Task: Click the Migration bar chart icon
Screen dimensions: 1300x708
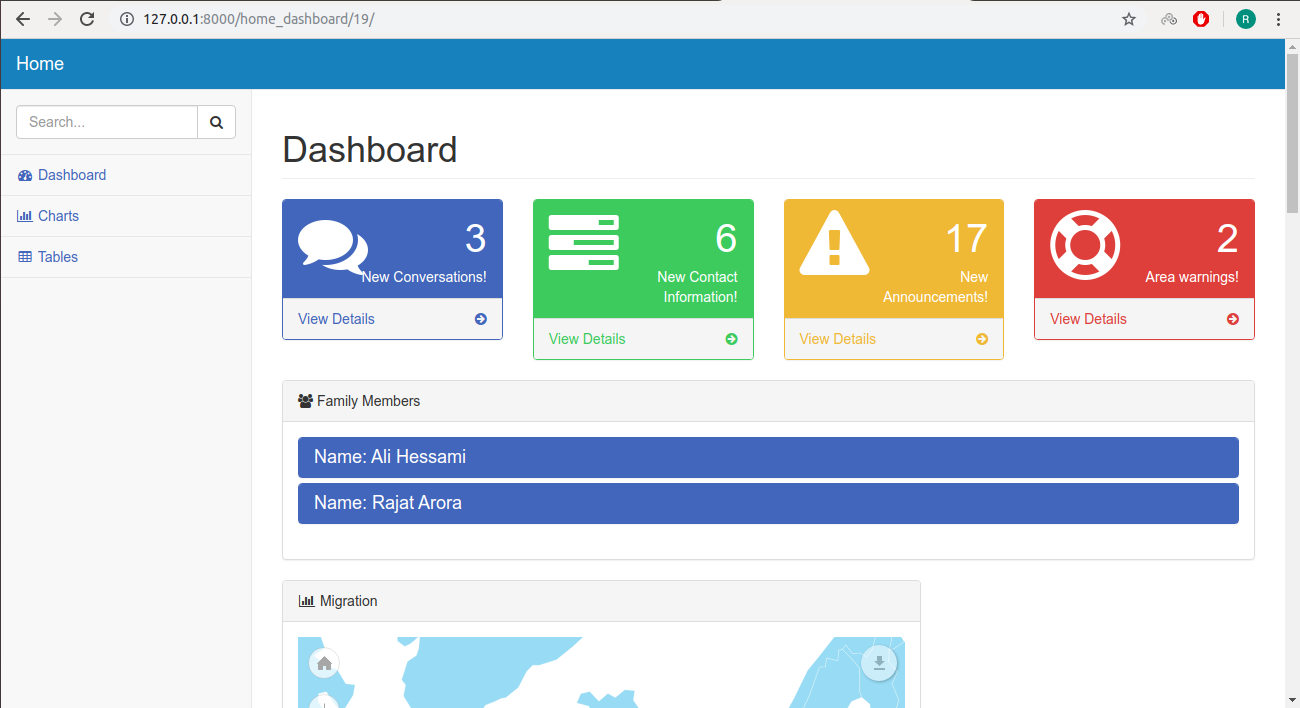Action: (306, 601)
